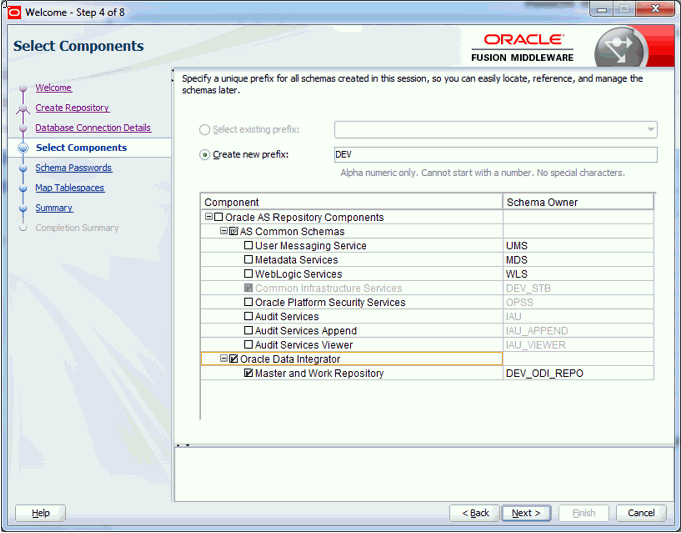Viewport: 681px width, 533px height.
Task: Select the 'Create new prefix' radio button
Action: tap(204, 155)
